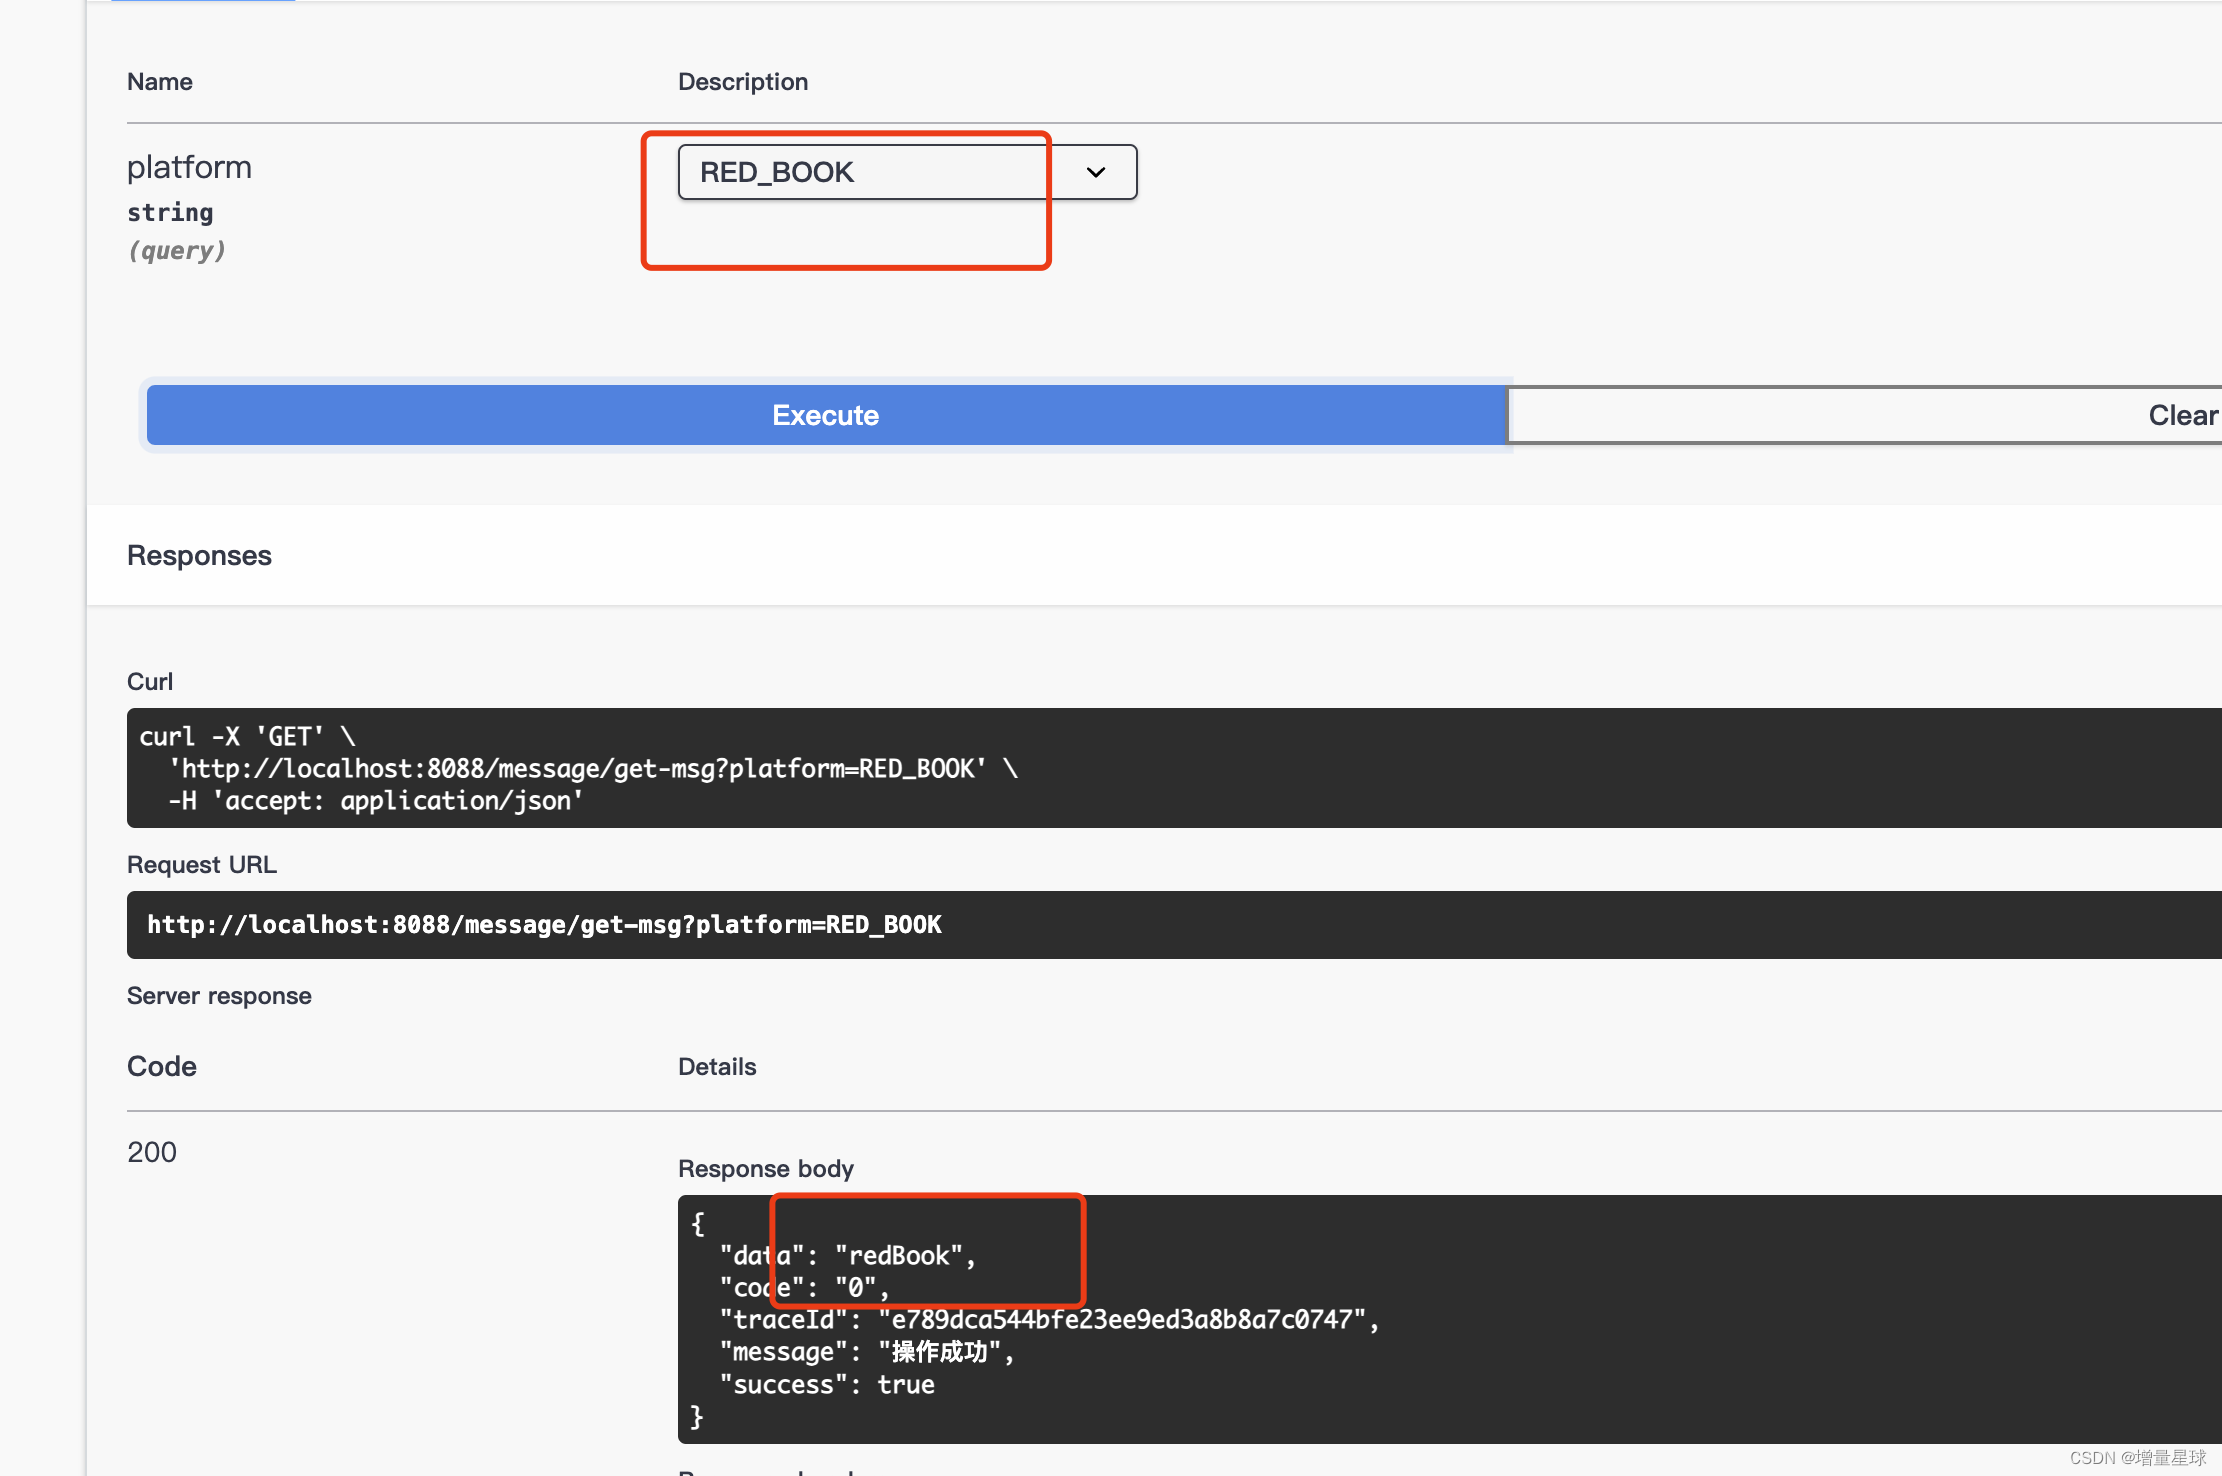This screenshot has height=1476, width=2222.
Task: Click the Description column header
Action: click(x=743, y=82)
